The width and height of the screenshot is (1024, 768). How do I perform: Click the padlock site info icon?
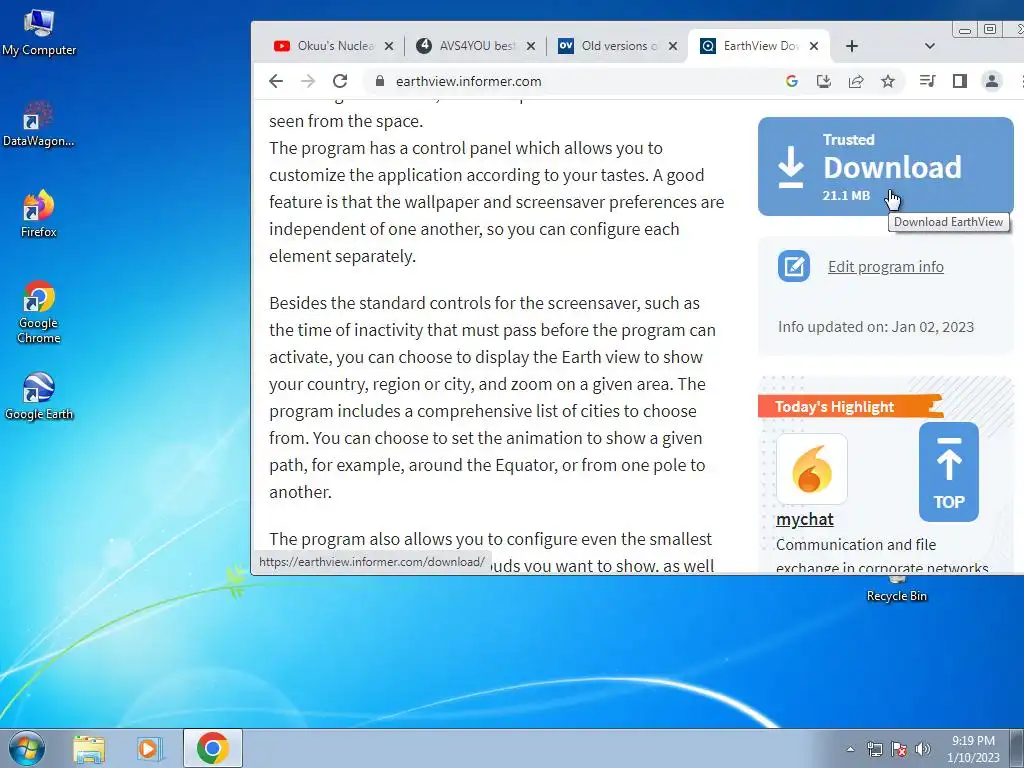[x=379, y=81]
